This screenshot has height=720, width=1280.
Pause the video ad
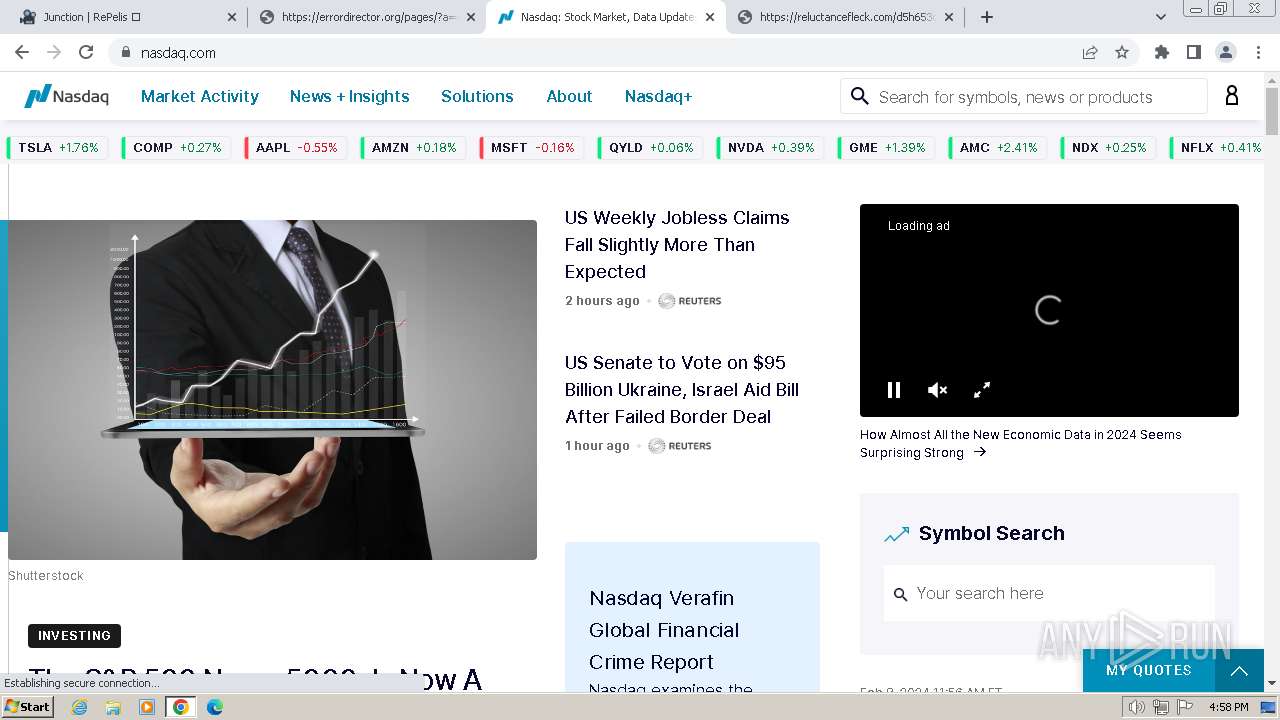tap(894, 390)
